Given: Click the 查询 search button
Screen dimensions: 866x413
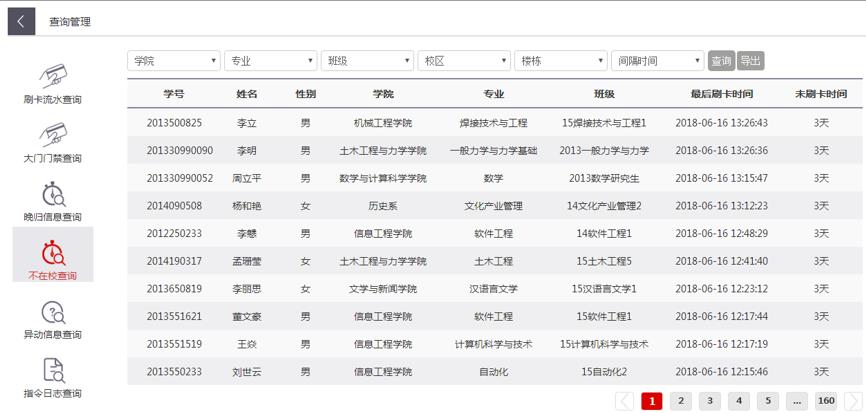Looking at the screenshot, I should coord(721,61).
